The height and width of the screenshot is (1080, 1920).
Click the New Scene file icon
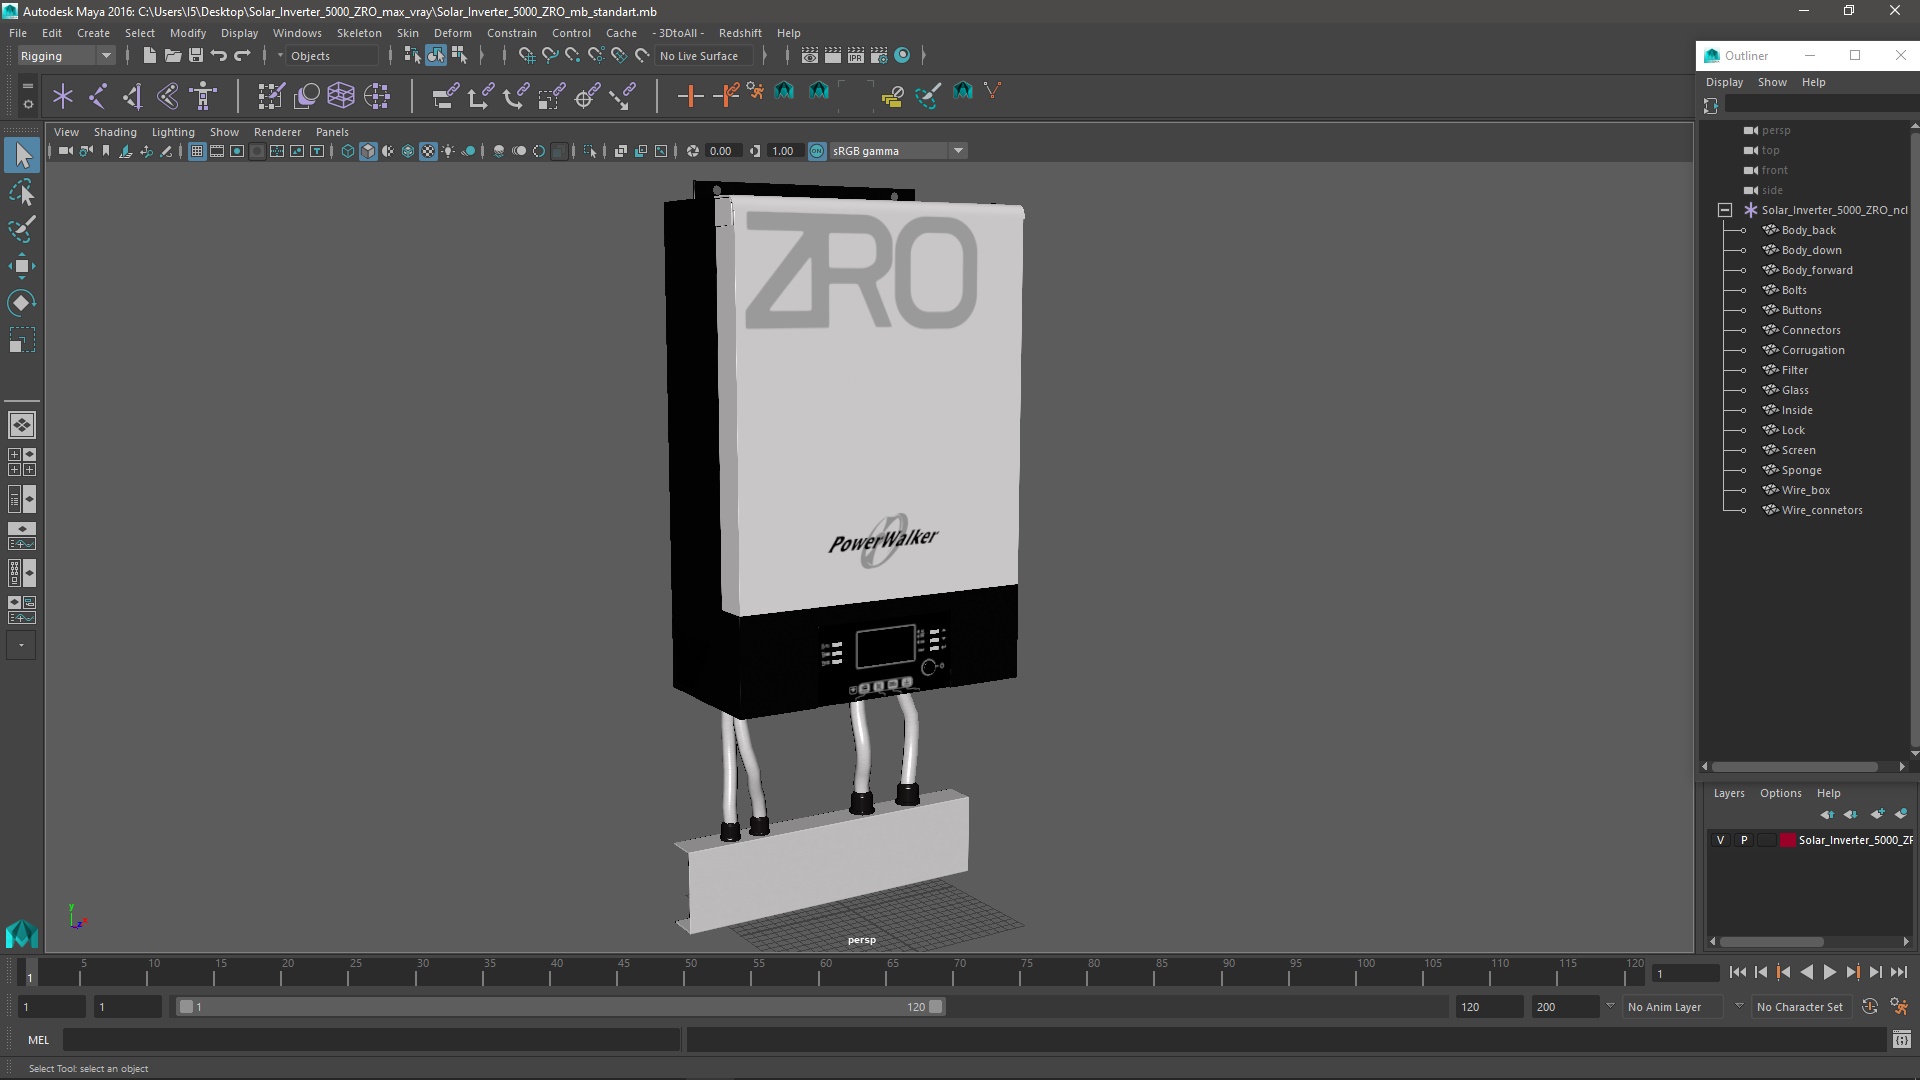tap(149, 56)
